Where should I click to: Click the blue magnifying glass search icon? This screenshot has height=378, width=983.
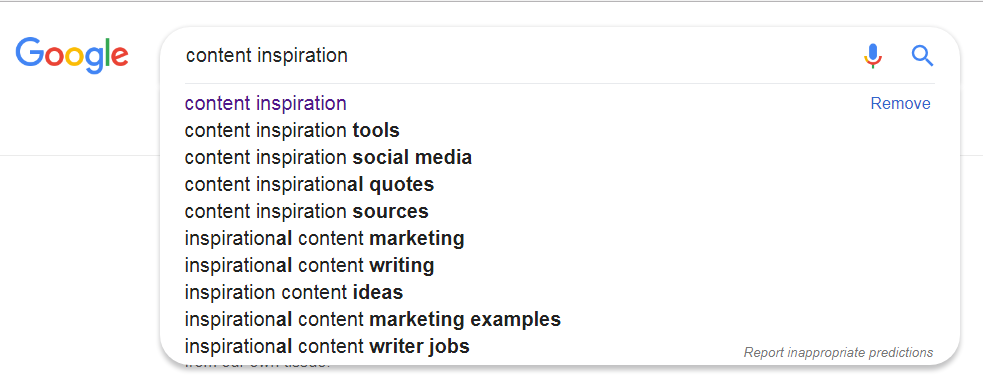click(x=922, y=56)
